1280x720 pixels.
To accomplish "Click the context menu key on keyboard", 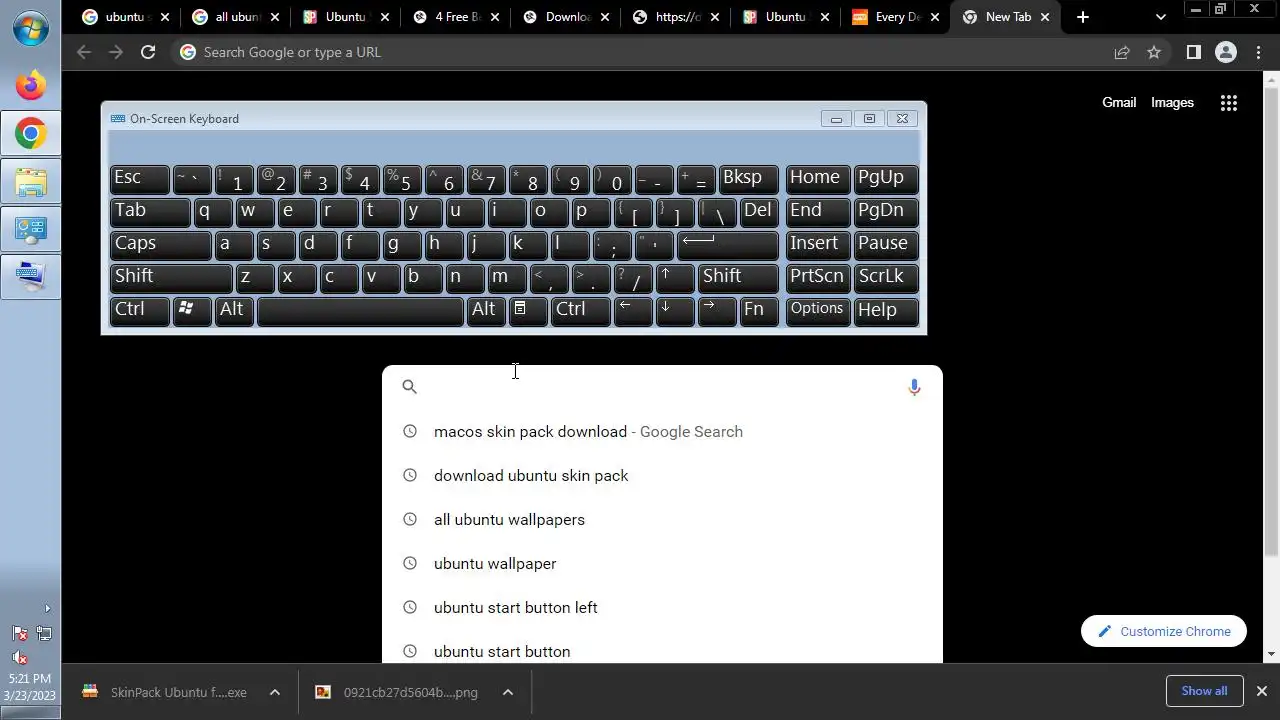I will click(x=526, y=311).
